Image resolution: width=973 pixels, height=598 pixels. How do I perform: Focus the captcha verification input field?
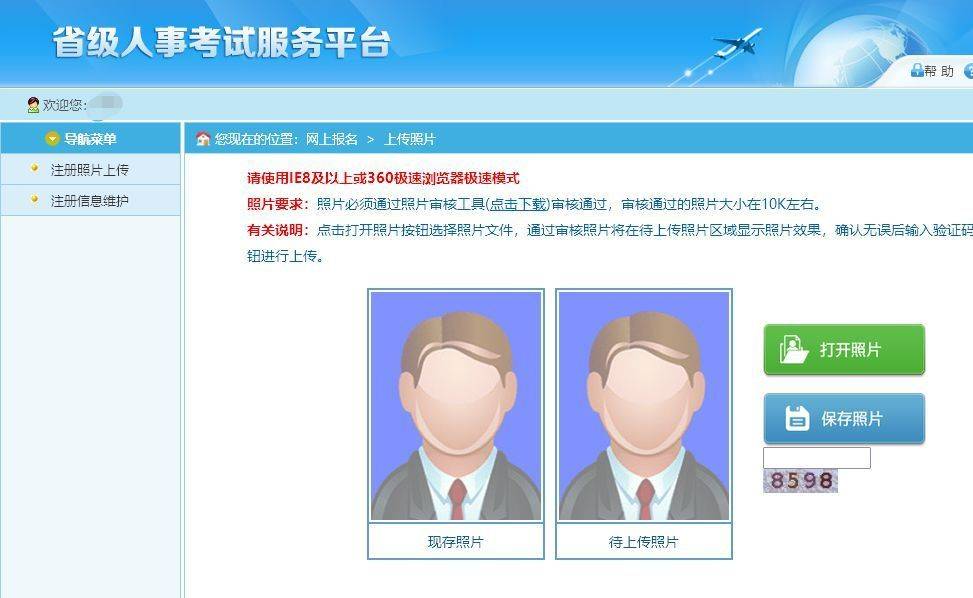(x=817, y=458)
